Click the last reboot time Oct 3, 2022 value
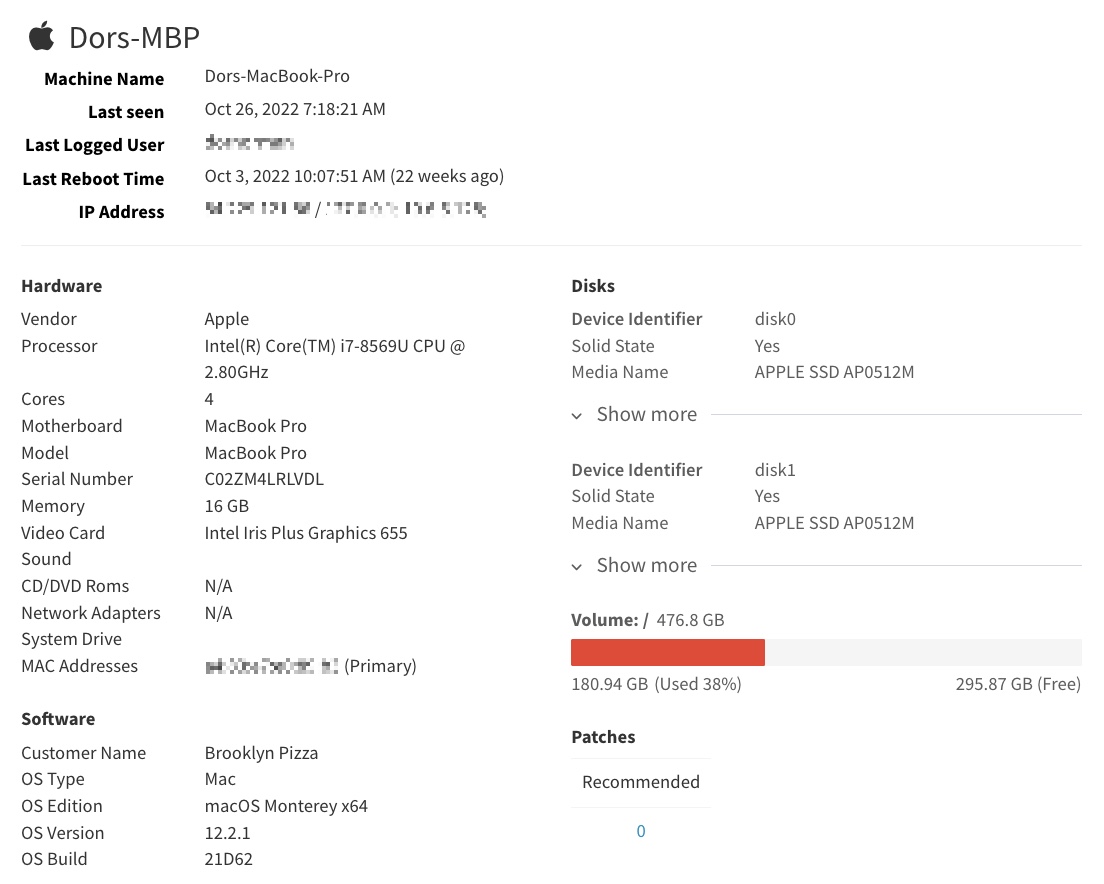 [x=354, y=176]
